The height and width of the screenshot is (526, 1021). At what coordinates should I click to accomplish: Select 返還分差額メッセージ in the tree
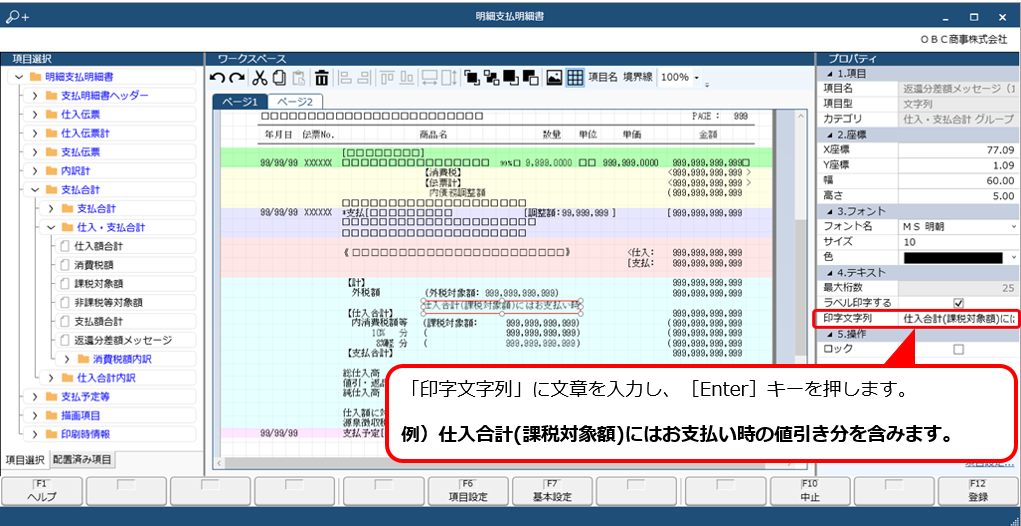click(123, 340)
